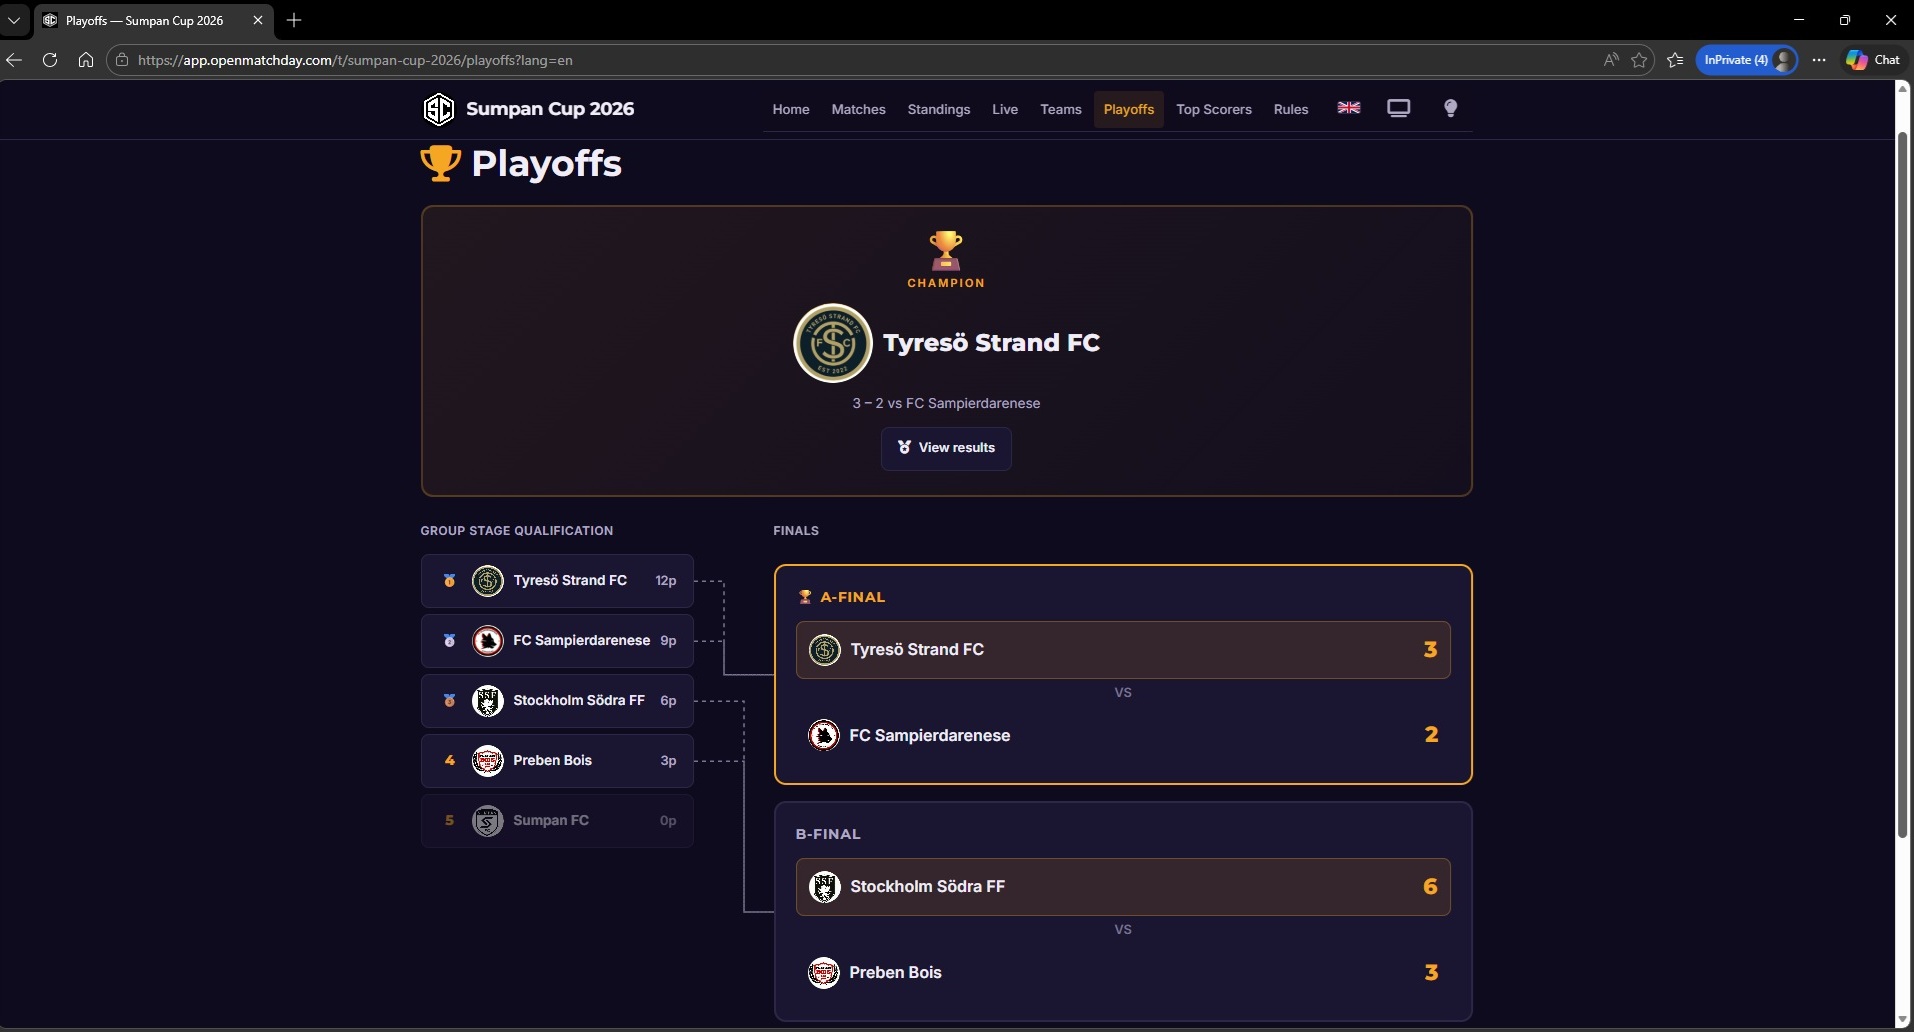1914x1032 pixels.
Task: Toggle the theme with the lightbulb icon
Action: 1450,108
